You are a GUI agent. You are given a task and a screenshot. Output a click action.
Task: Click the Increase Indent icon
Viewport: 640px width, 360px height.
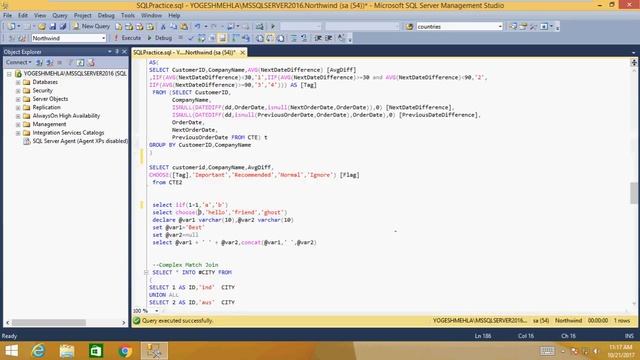click(x=329, y=38)
